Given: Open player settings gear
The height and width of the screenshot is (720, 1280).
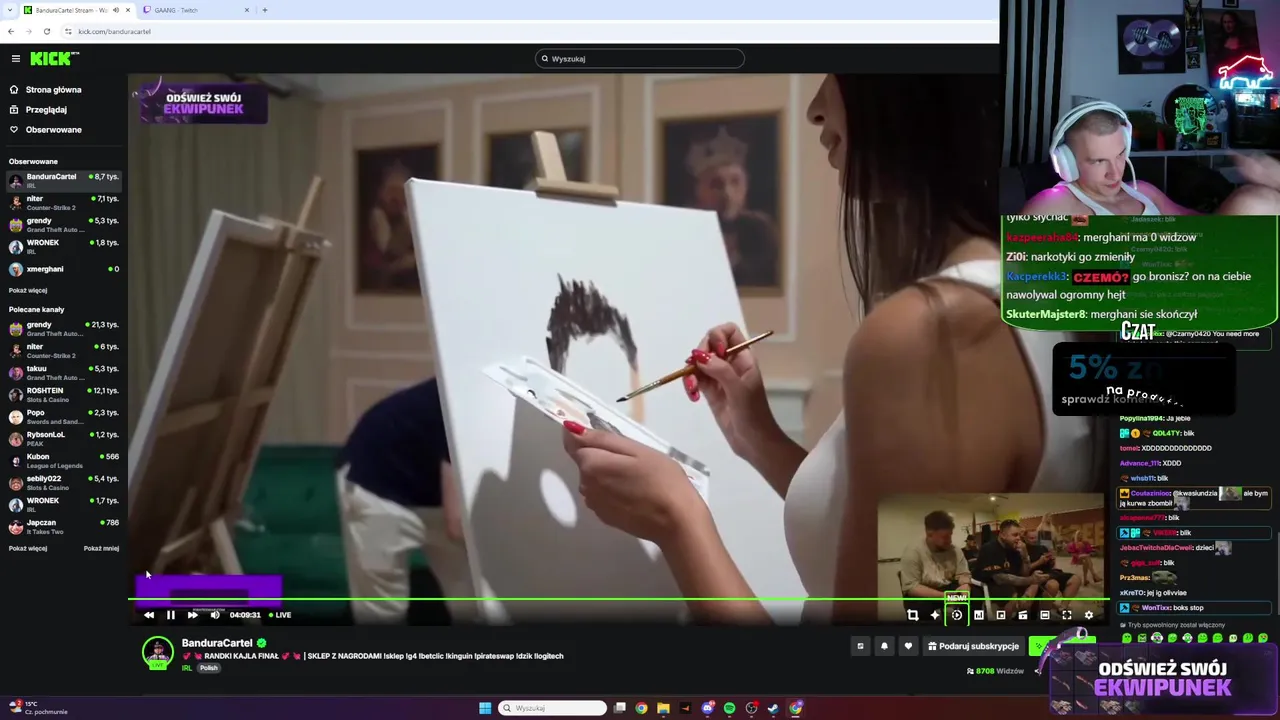Looking at the screenshot, I should tap(1089, 615).
